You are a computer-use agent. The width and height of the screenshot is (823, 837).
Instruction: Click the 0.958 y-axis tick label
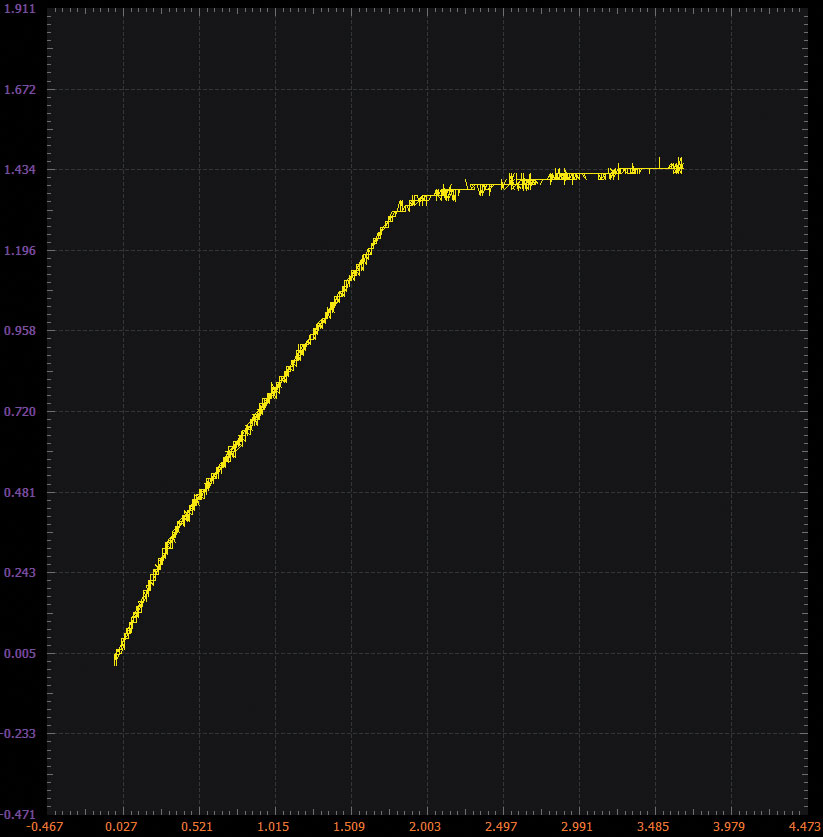19,331
